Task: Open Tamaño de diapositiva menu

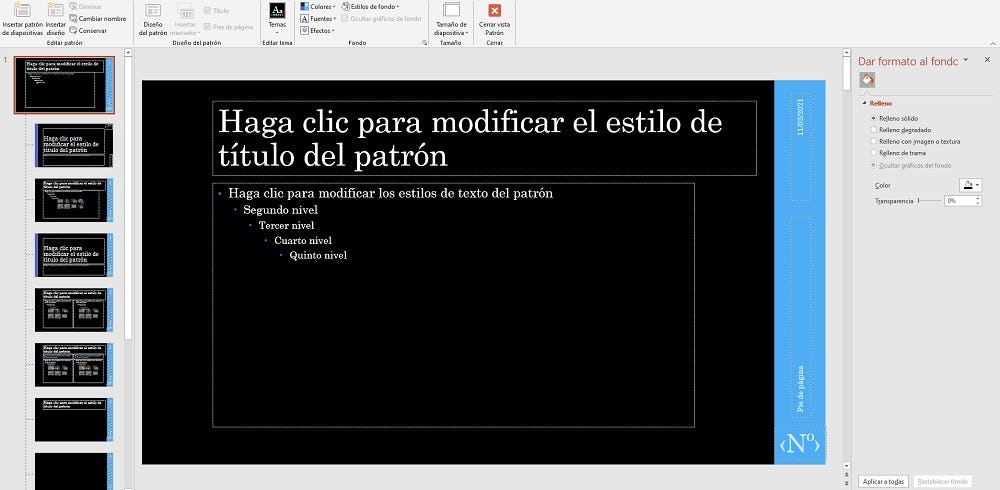Action: [x=451, y=20]
